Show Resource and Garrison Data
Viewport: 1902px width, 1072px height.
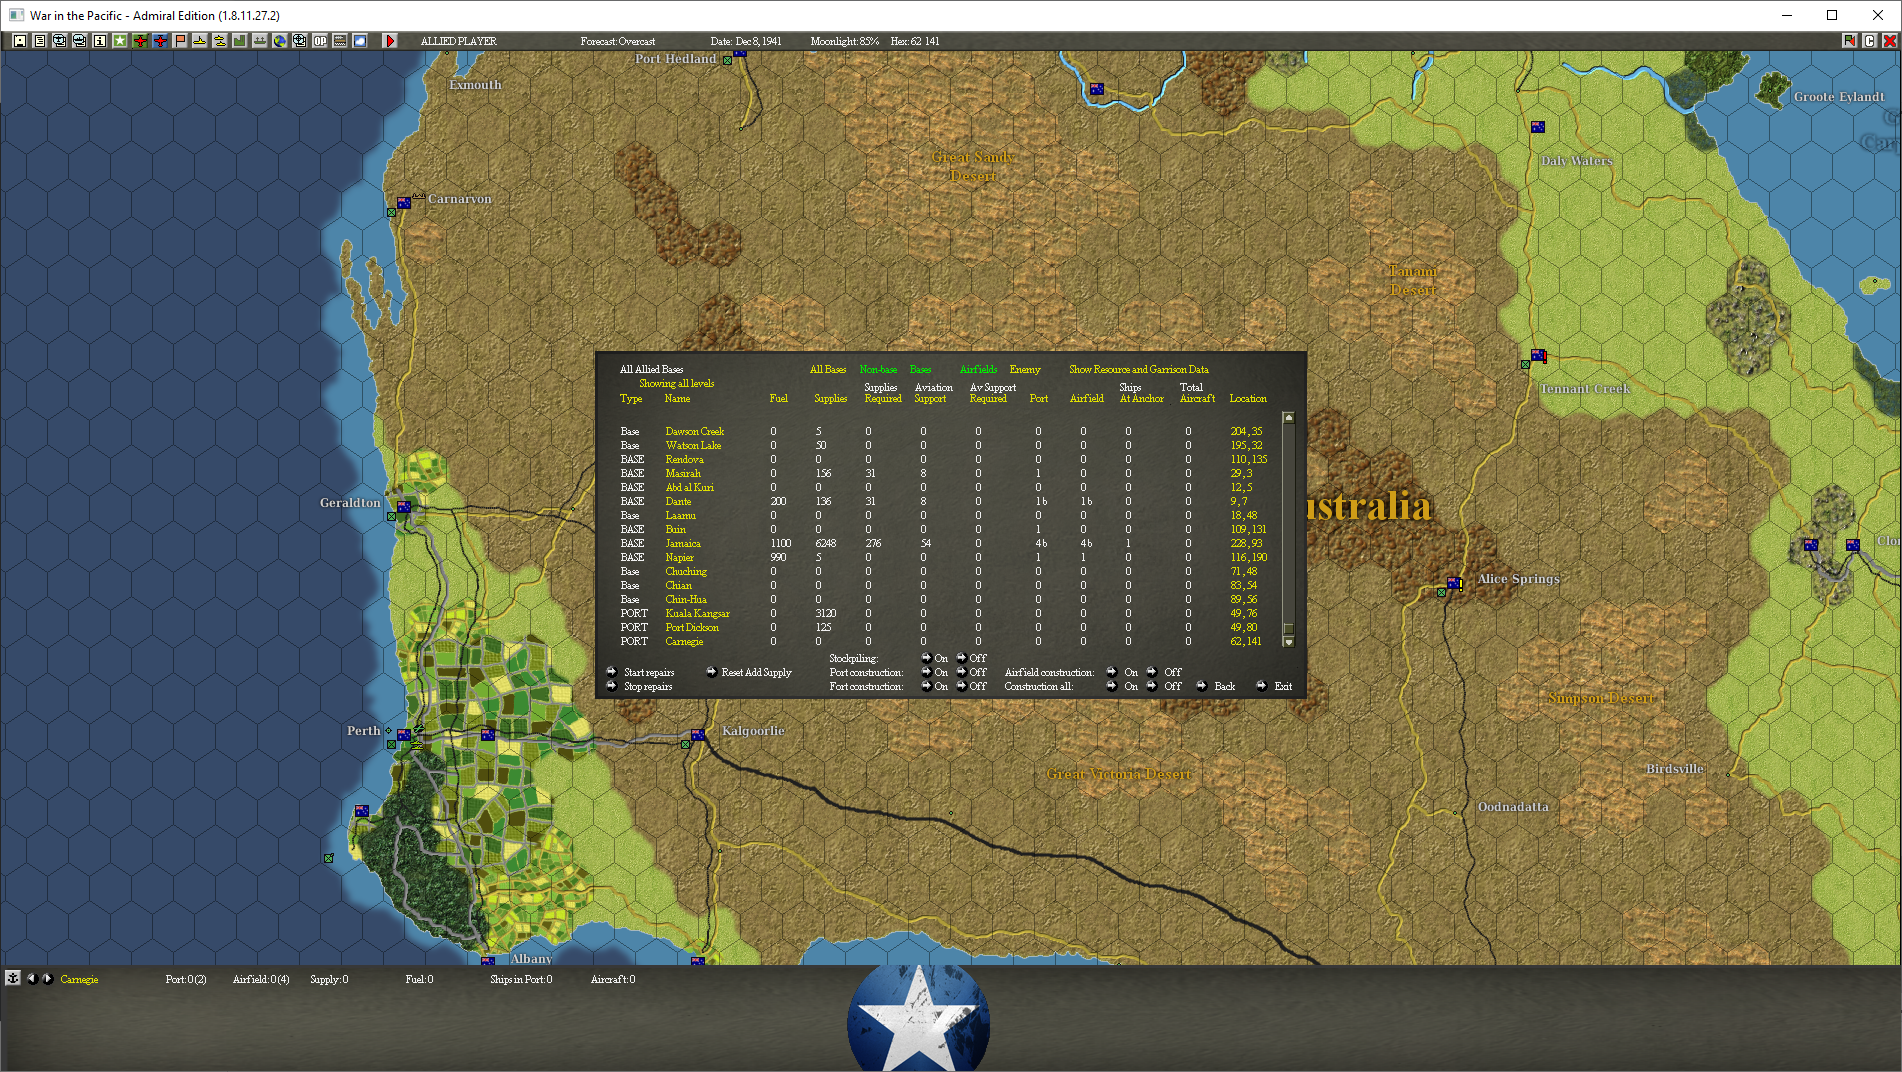[x=1139, y=370]
